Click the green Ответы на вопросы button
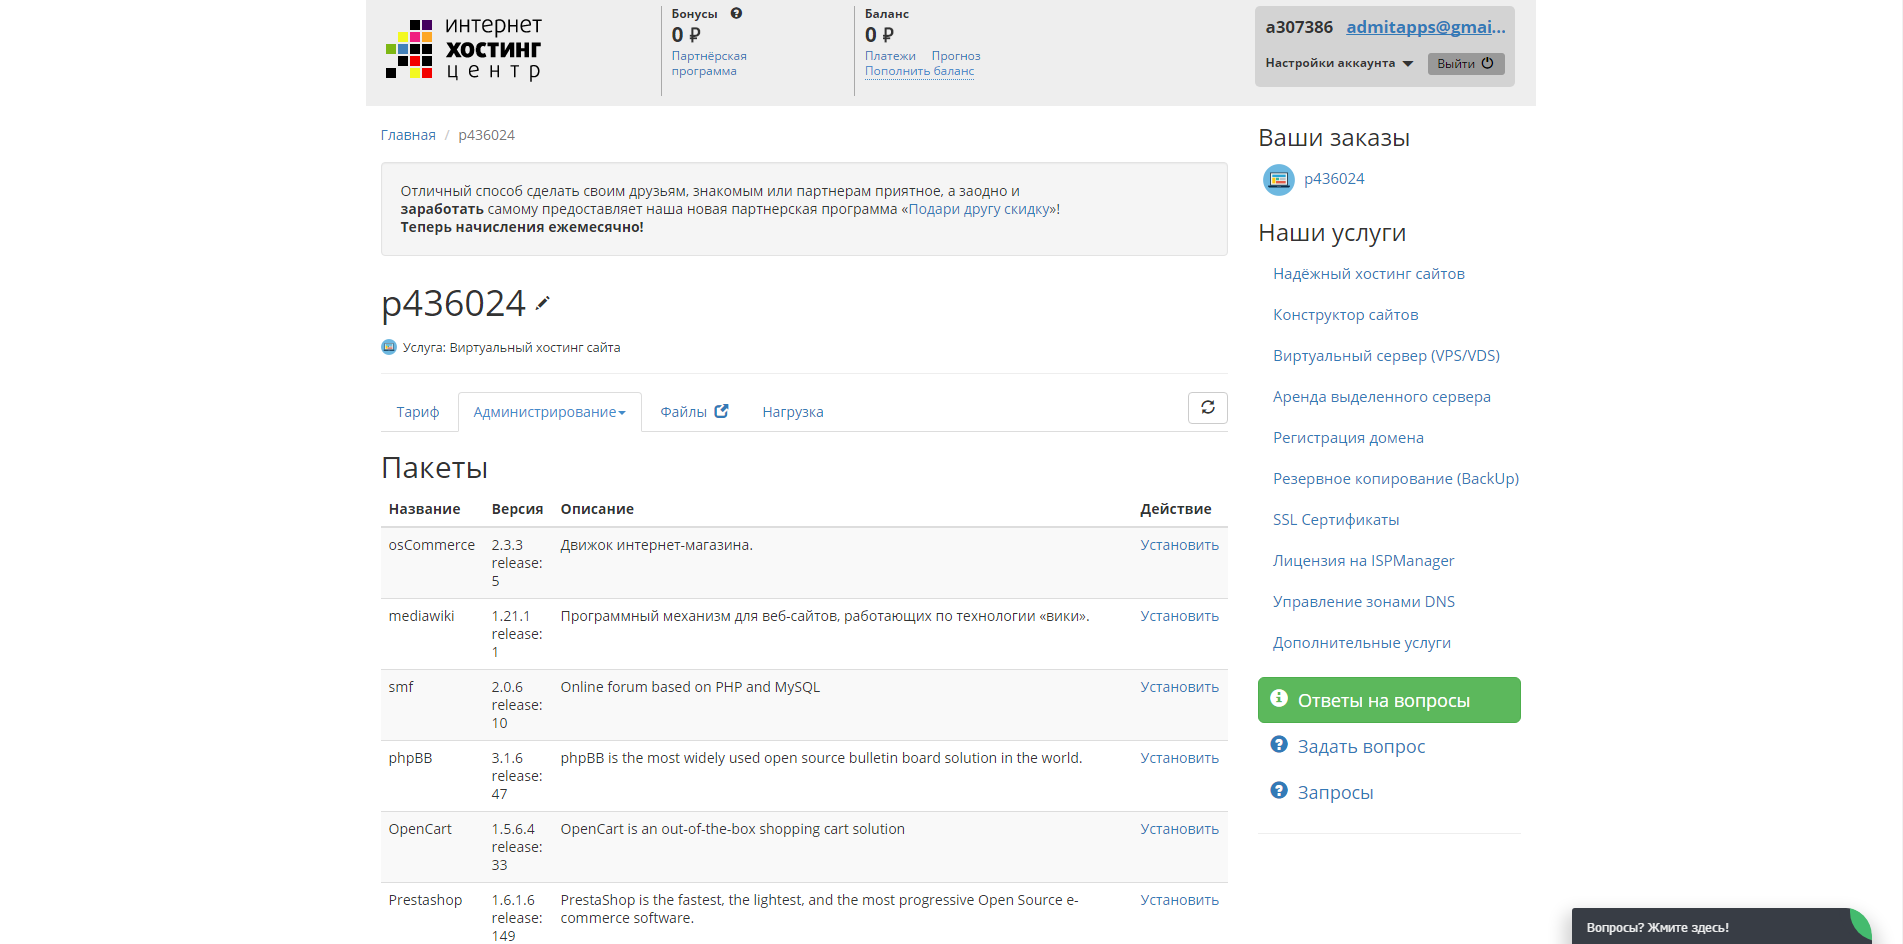Viewport: 1903px width, 944px height. click(x=1389, y=700)
